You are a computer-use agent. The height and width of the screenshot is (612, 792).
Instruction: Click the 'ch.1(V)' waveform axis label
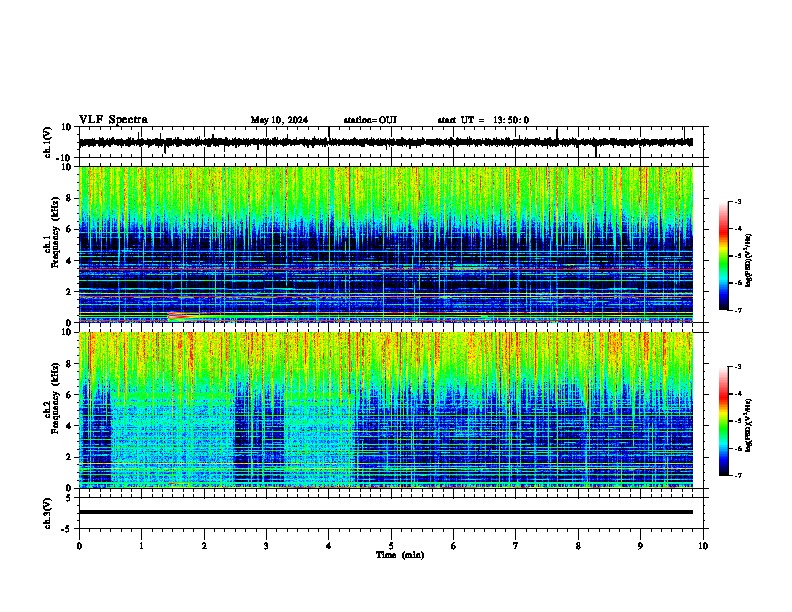(x=47, y=142)
